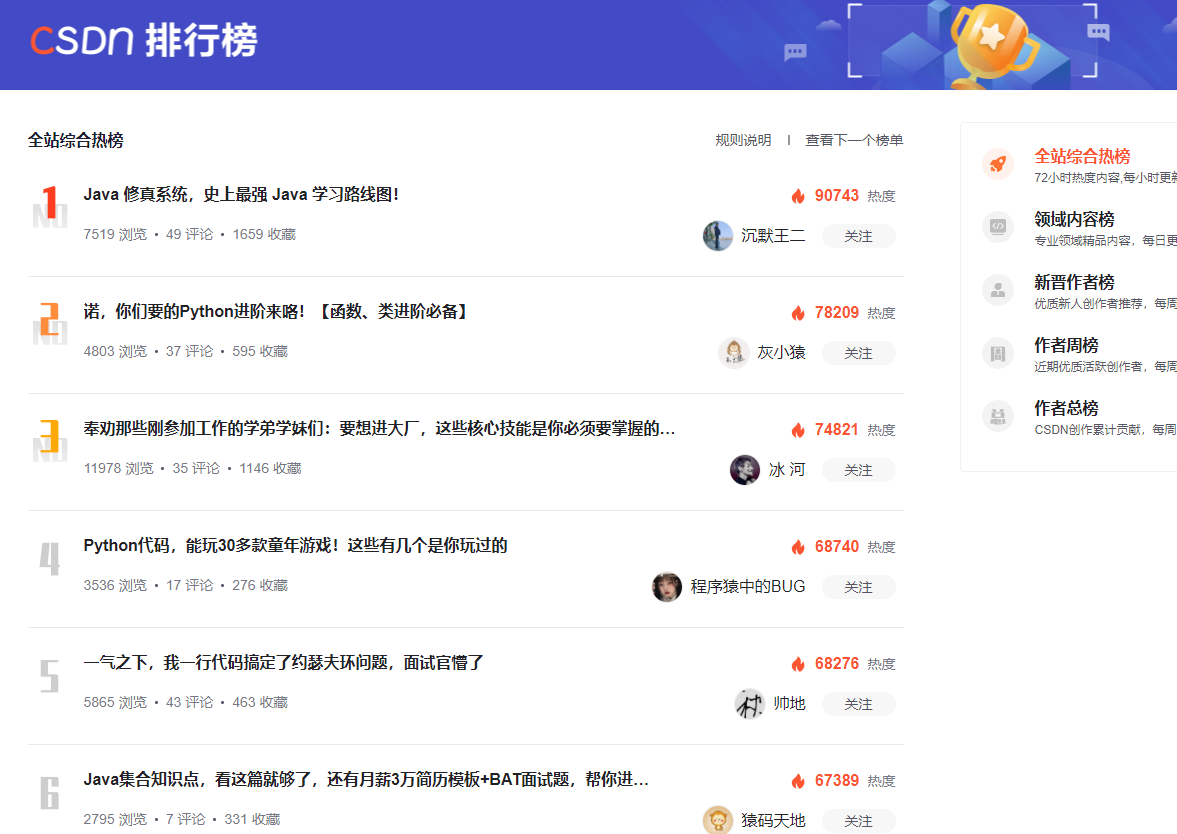The height and width of the screenshot is (834, 1177).
Task: Open avatar of author 沉默王二
Action: click(x=718, y=236)
